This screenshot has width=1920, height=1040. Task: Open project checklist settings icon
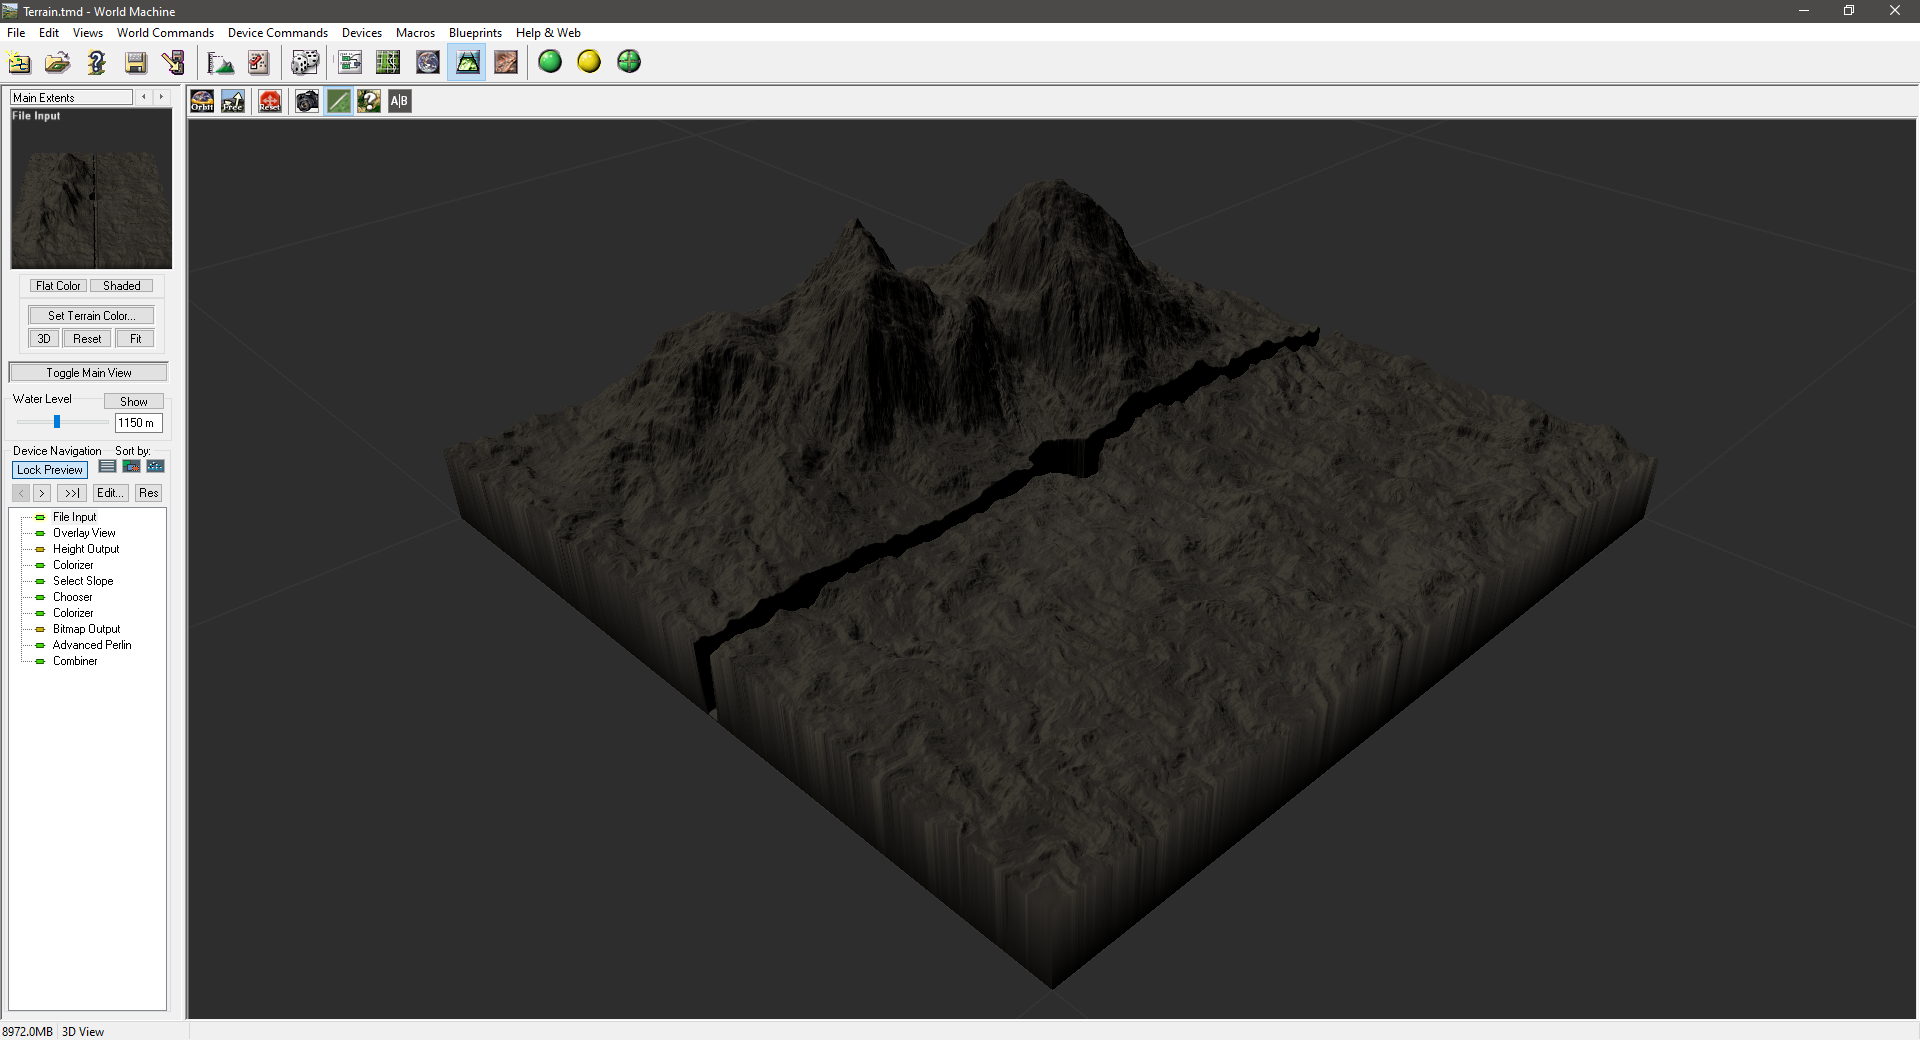[259, 63]
